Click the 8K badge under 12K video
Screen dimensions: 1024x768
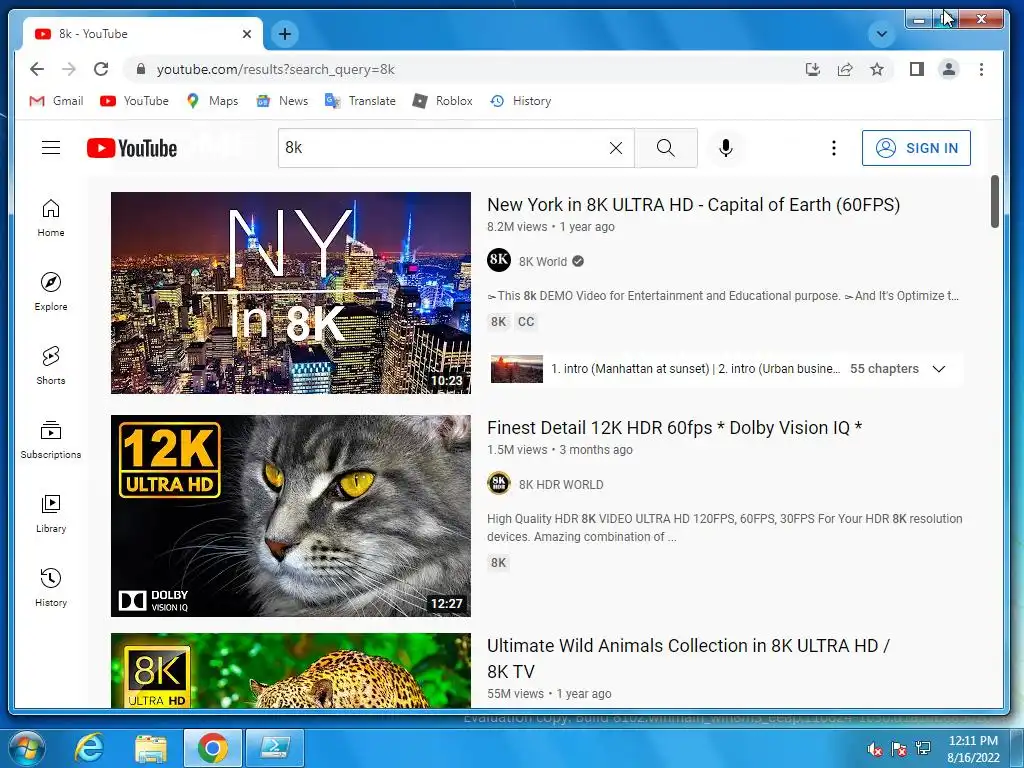tap(498, 563)
